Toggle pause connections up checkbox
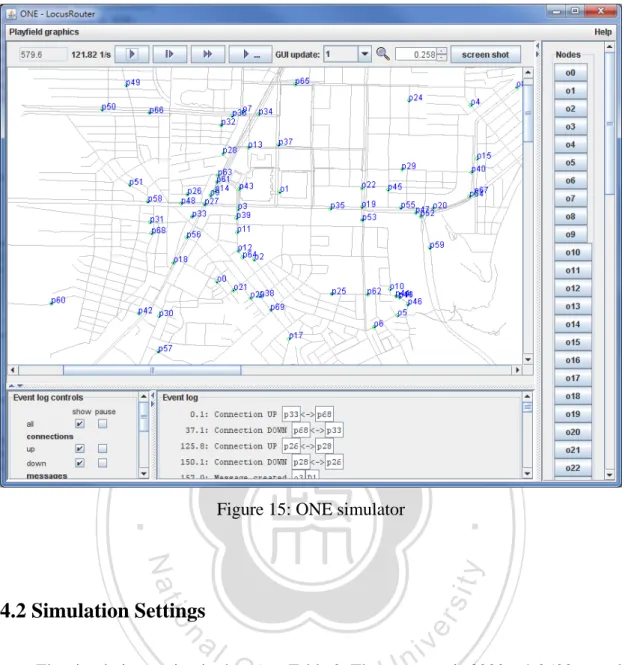The width and height of the screenshot is (625, 665). pyautogui.click(x=103, y=449)
